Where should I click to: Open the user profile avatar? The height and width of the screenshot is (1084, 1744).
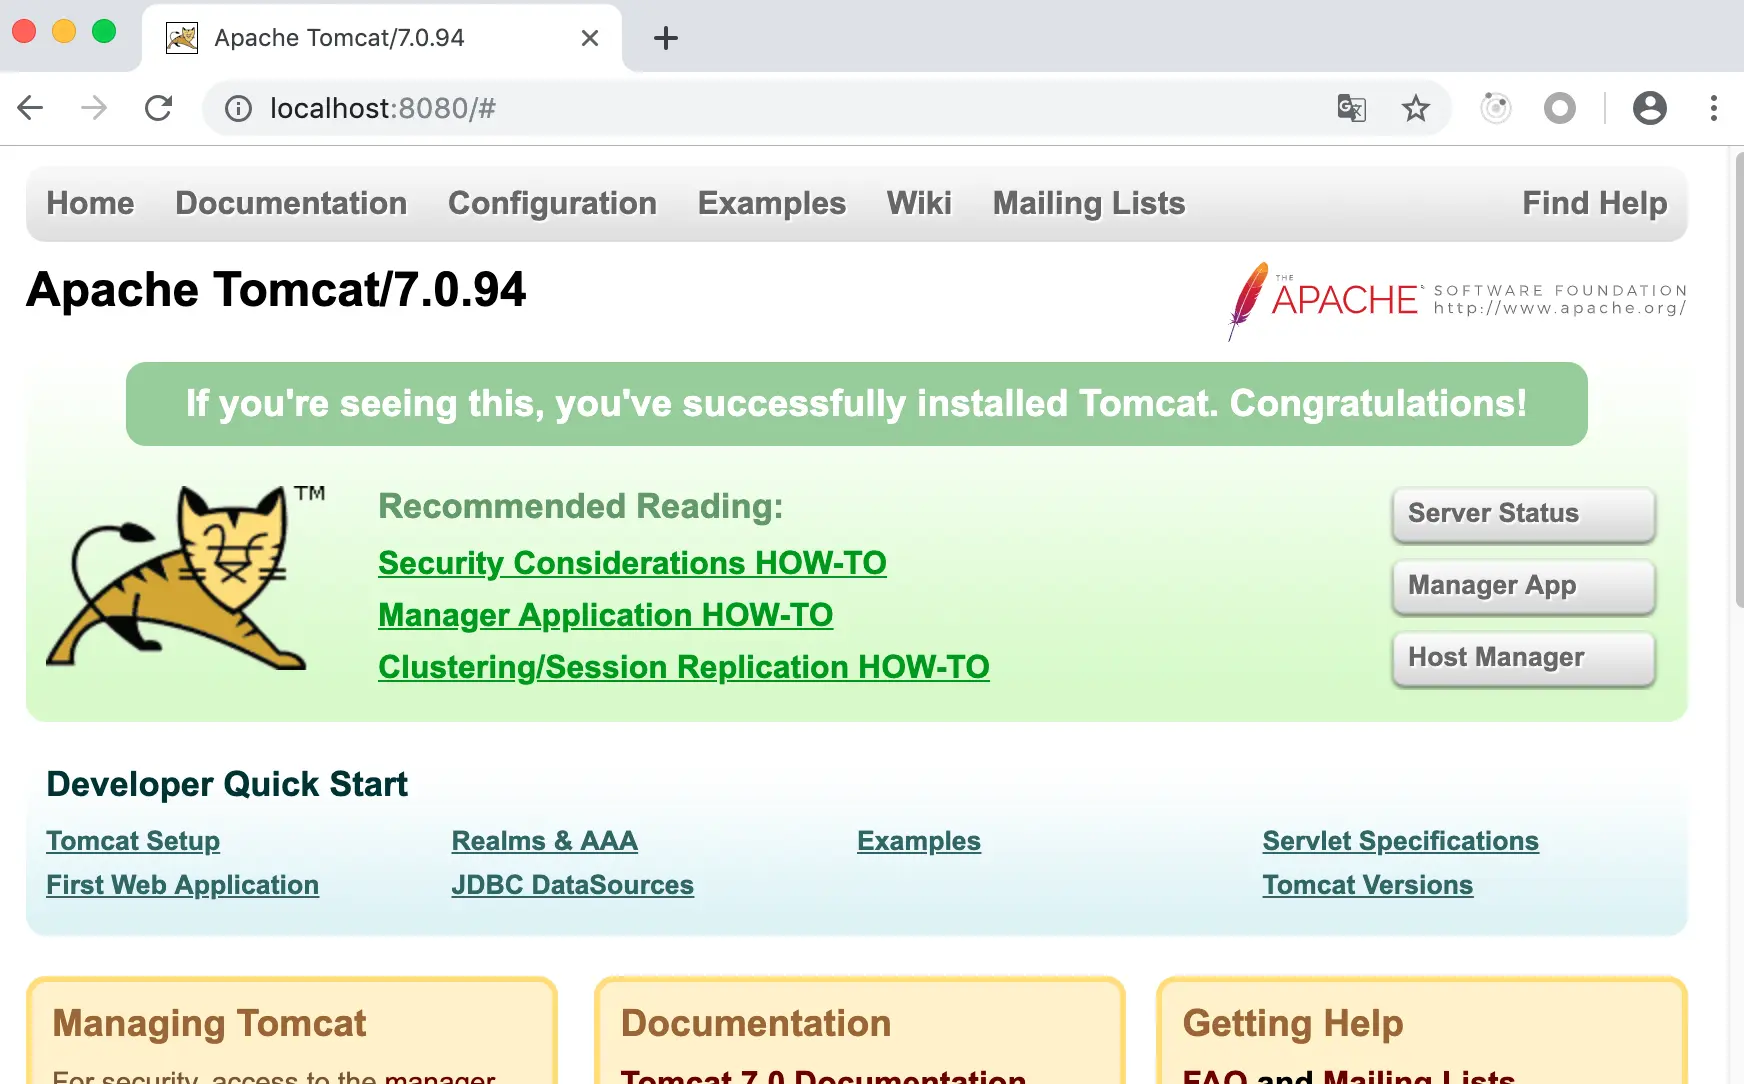click(1649, 108)
